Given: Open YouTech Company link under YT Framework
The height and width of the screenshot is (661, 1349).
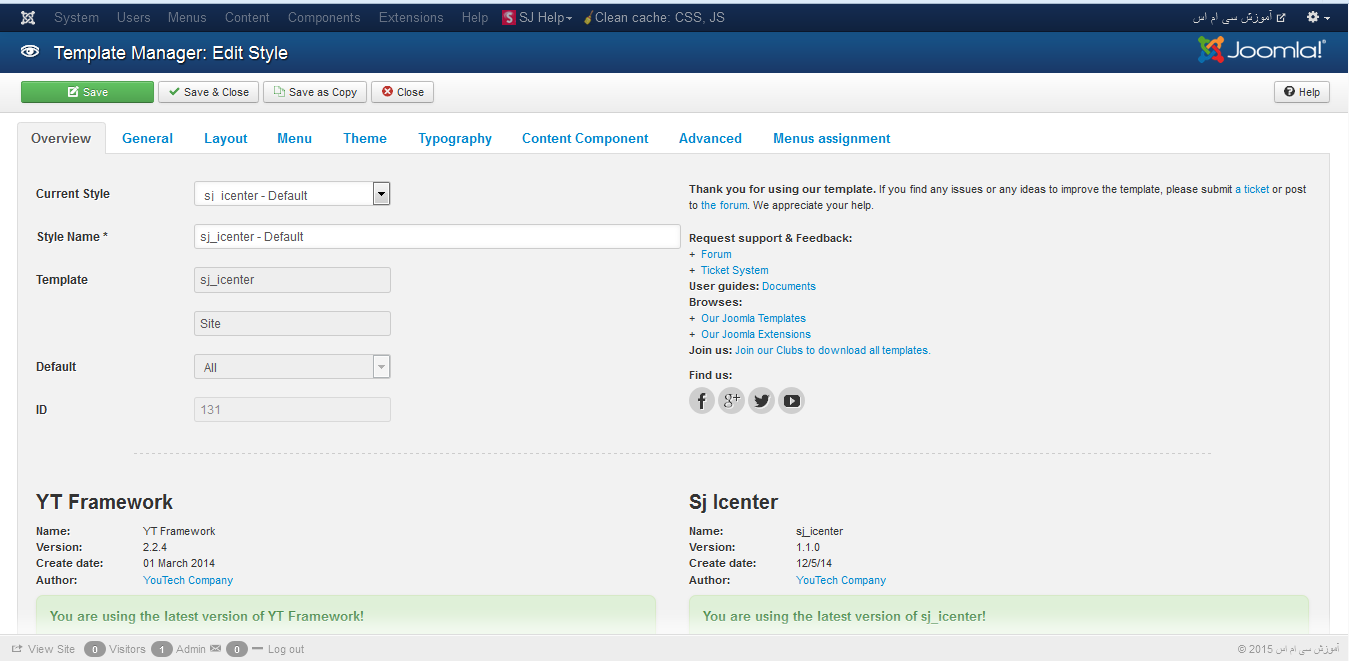Looking at the screenshot, I should point(188,580).
